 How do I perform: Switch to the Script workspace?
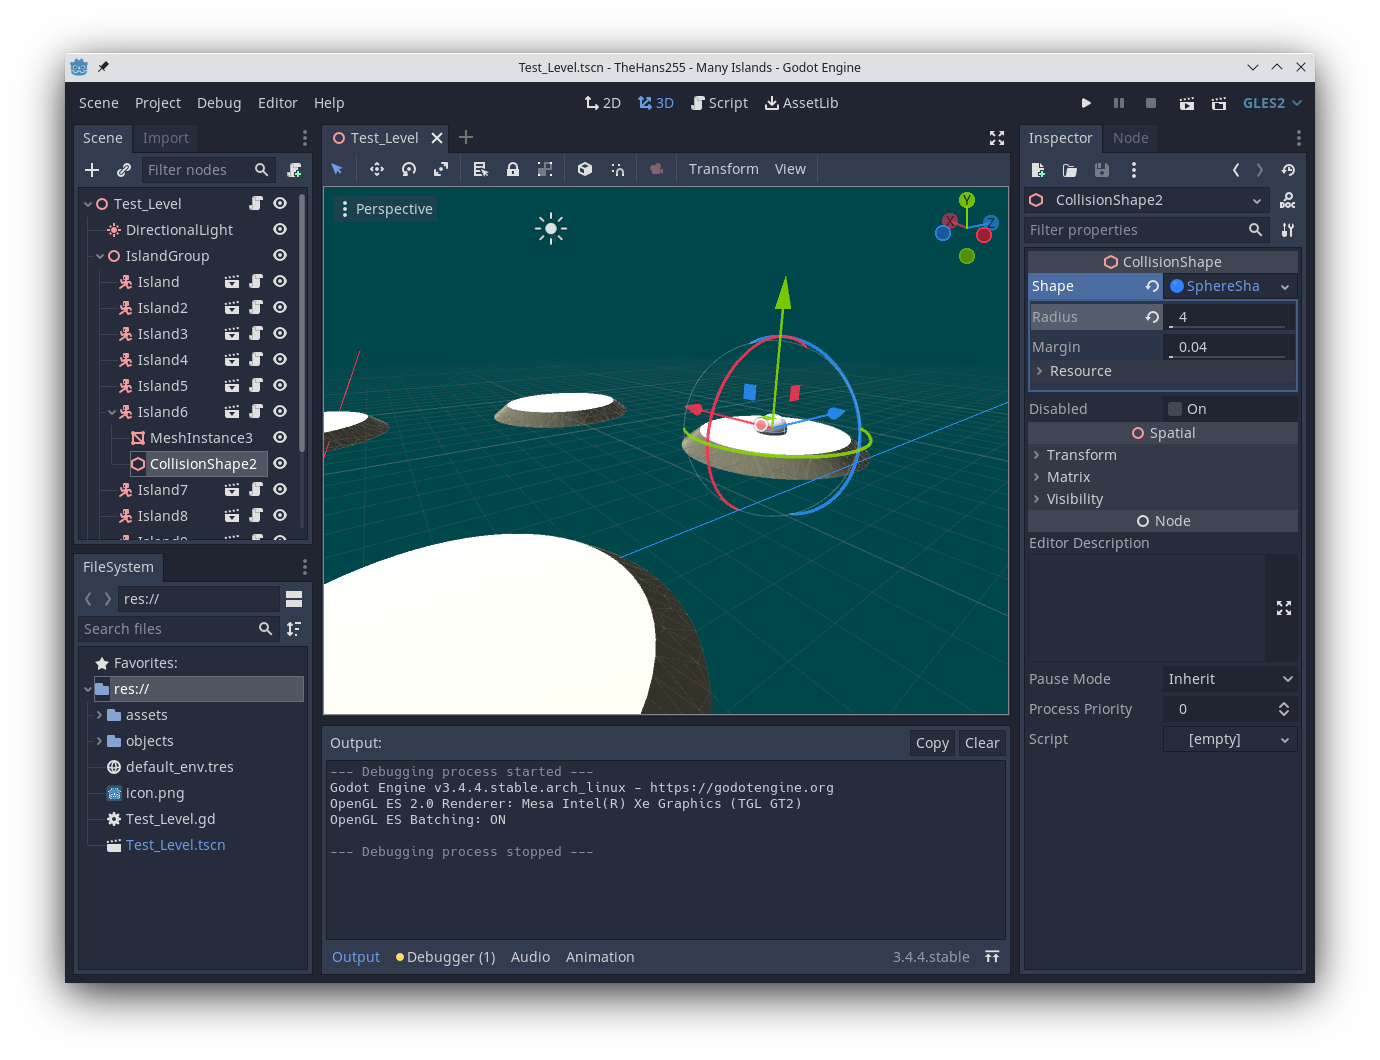pos(719,103)
